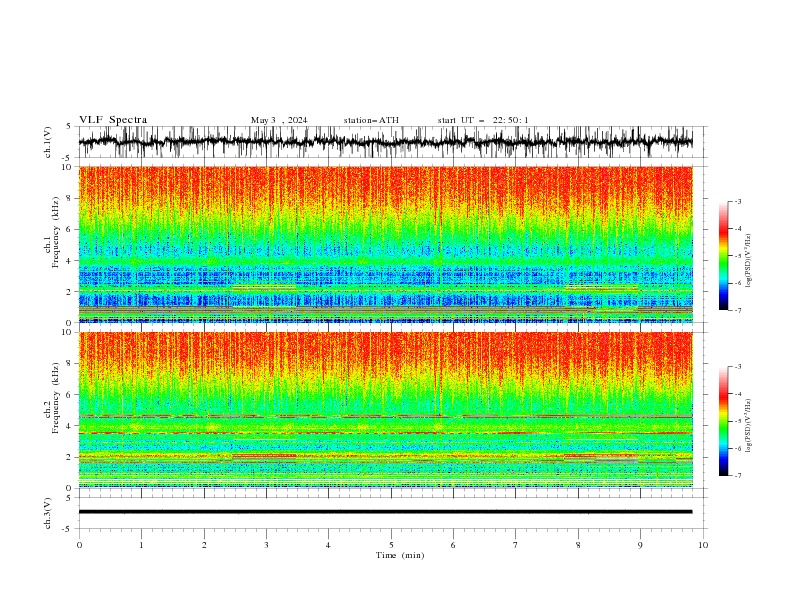Click time axis tick label '5'
Screen dimensions: 792x612
click(x=391, y=545)
